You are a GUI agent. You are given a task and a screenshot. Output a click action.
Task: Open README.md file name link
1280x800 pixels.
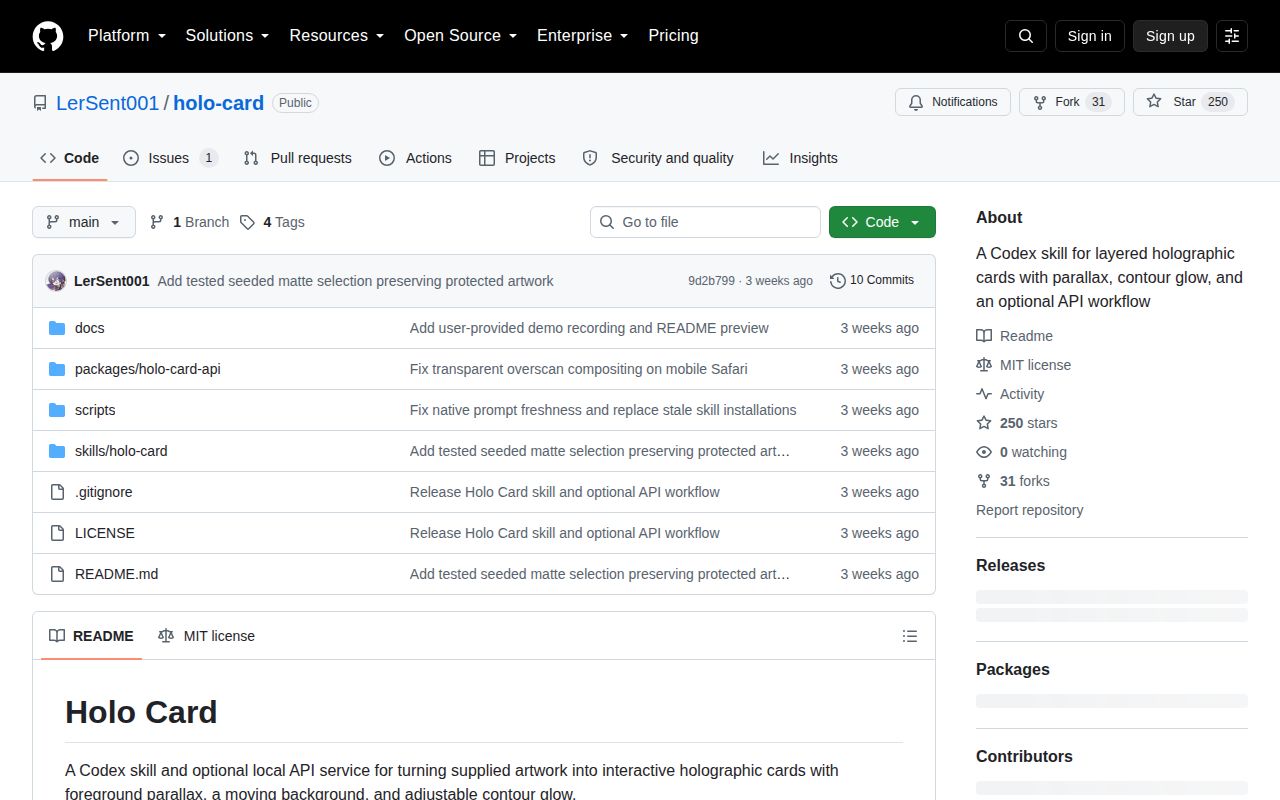[x=116, y=574]
